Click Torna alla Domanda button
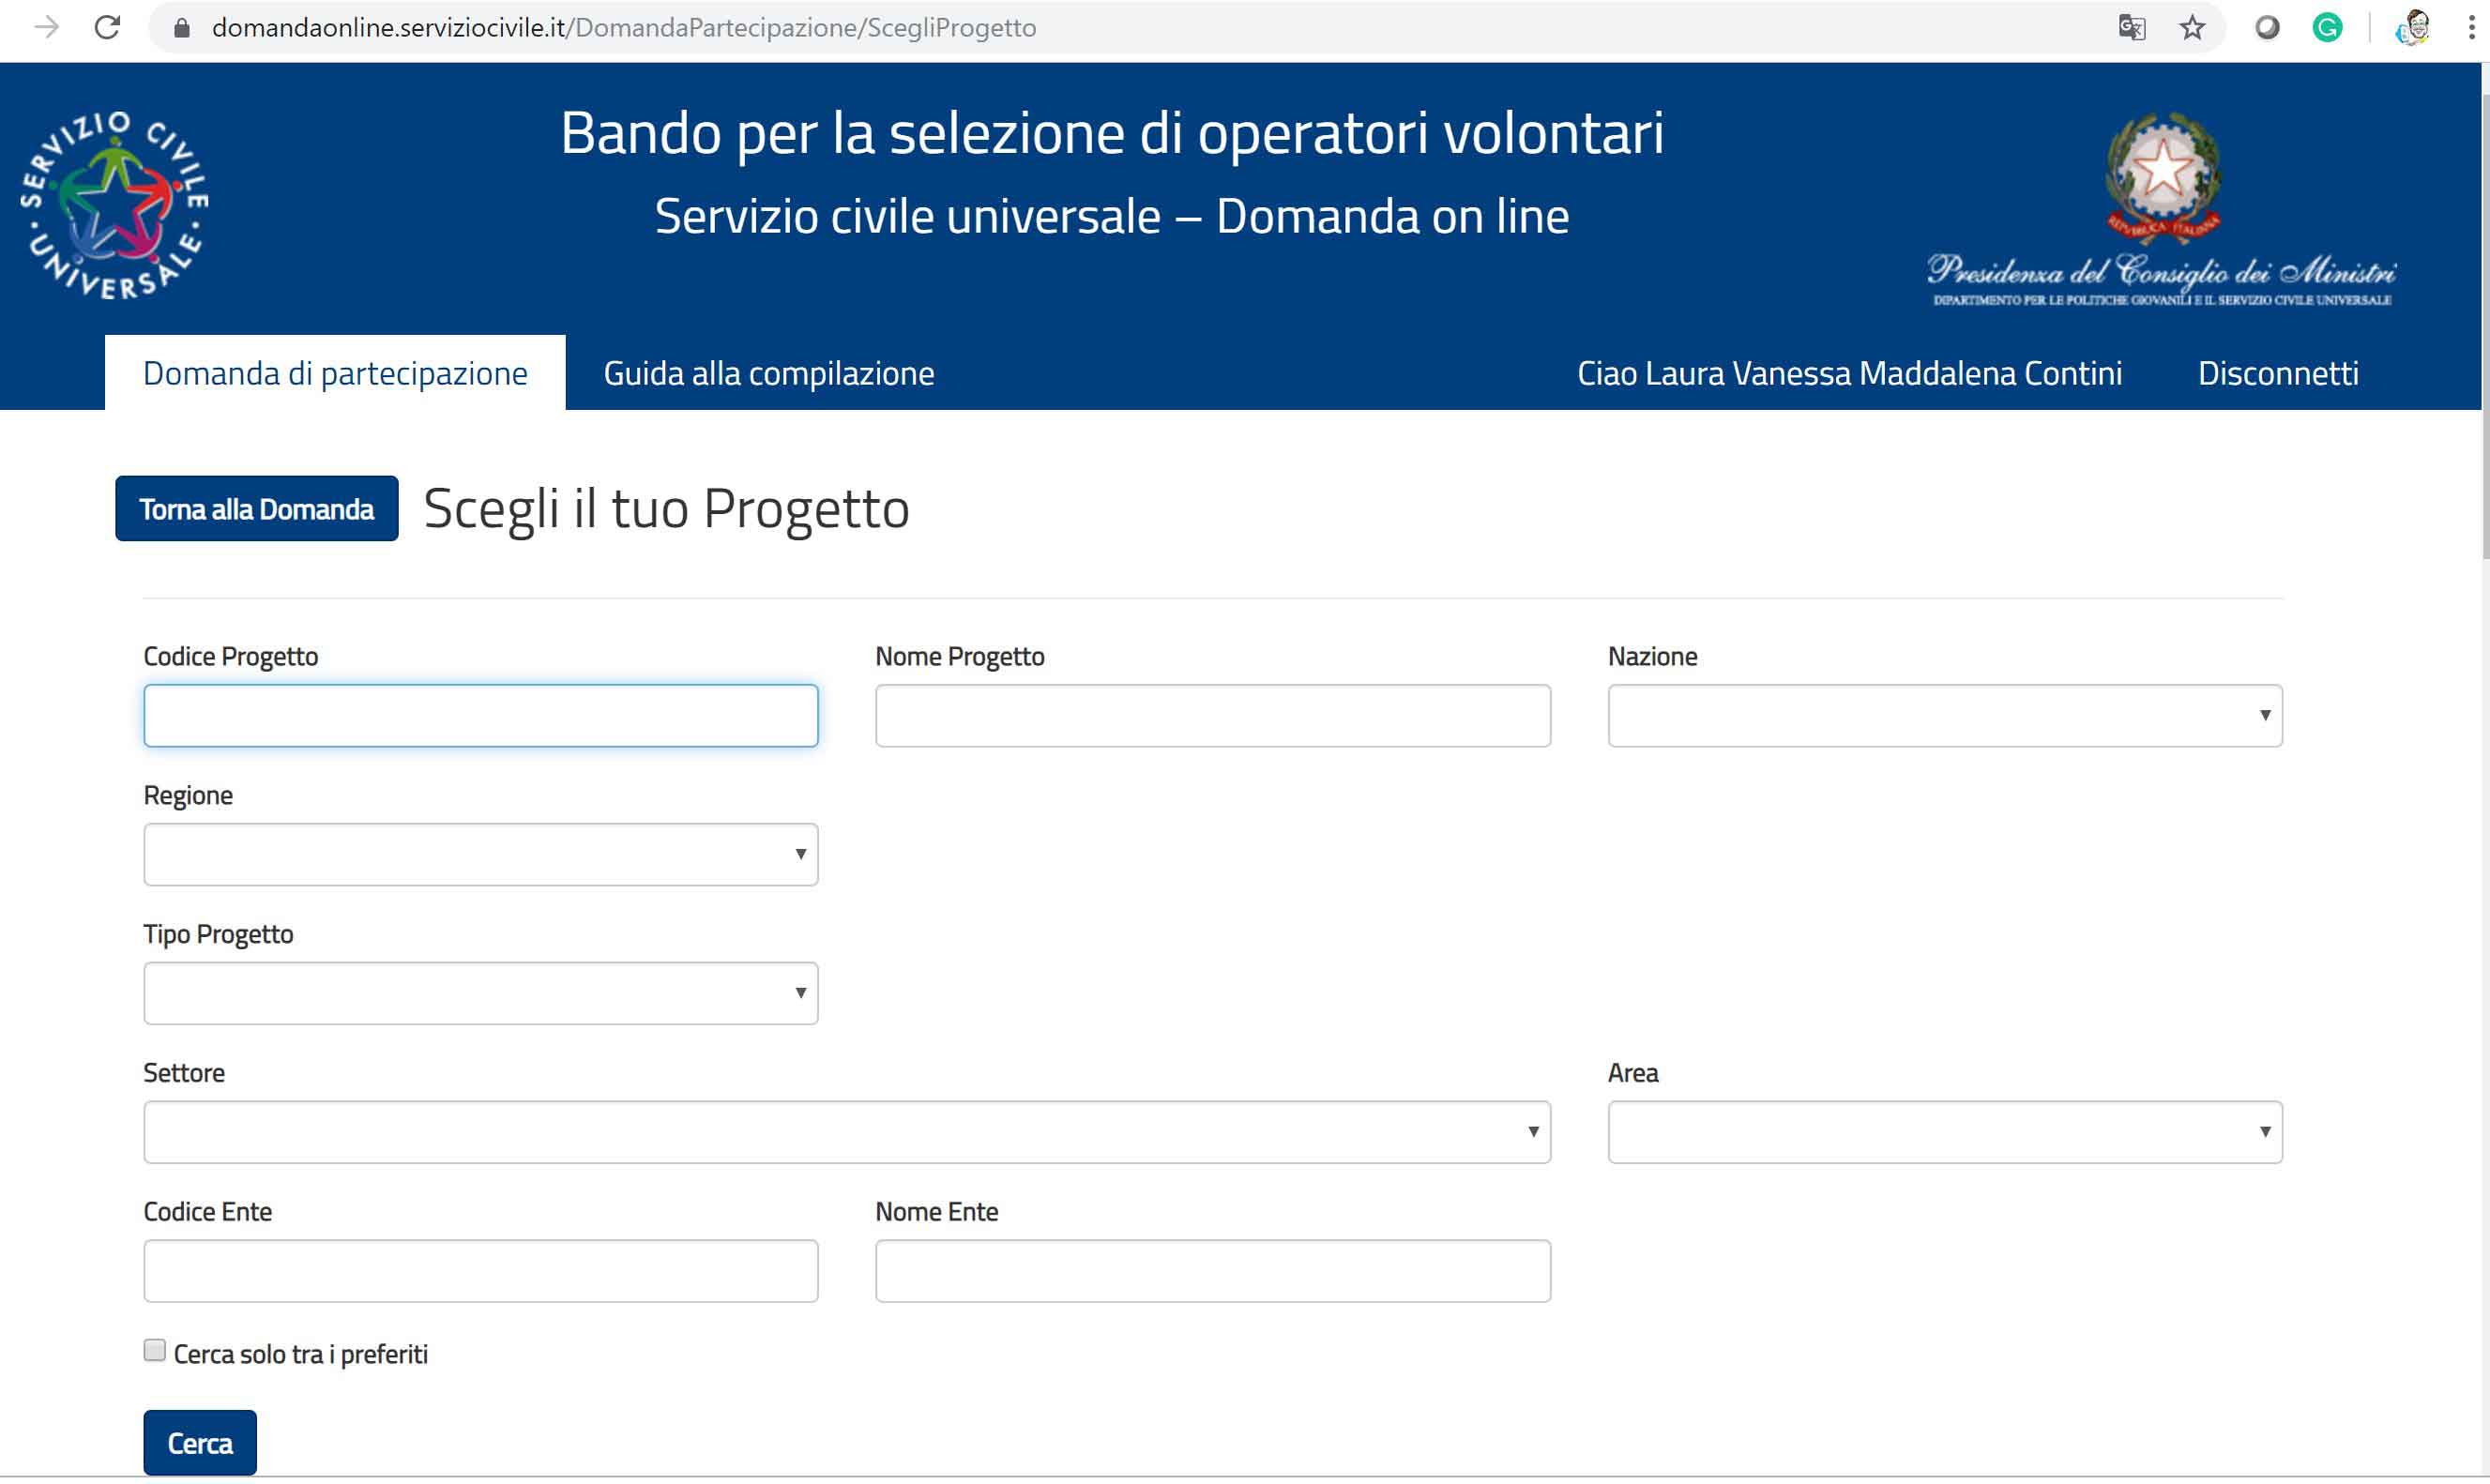Image resolution: width=2490 pixels, height=1484 pixels. pos(256,509)
